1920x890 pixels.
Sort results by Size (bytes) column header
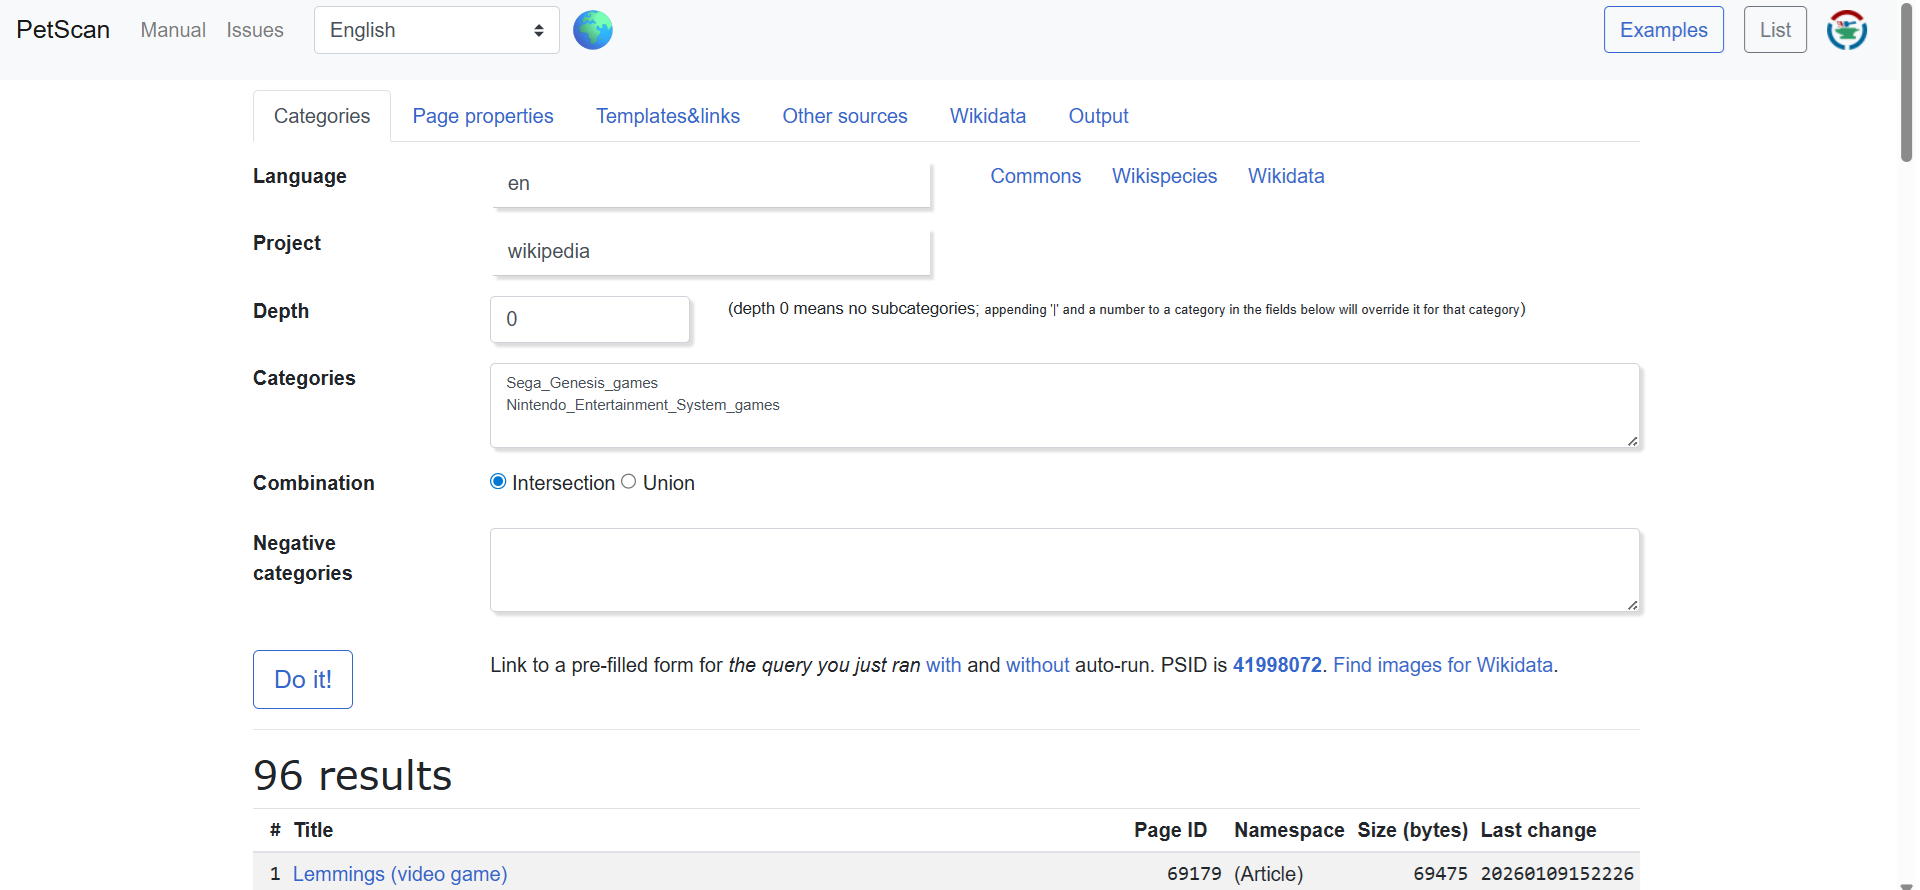pos(1412,830)
